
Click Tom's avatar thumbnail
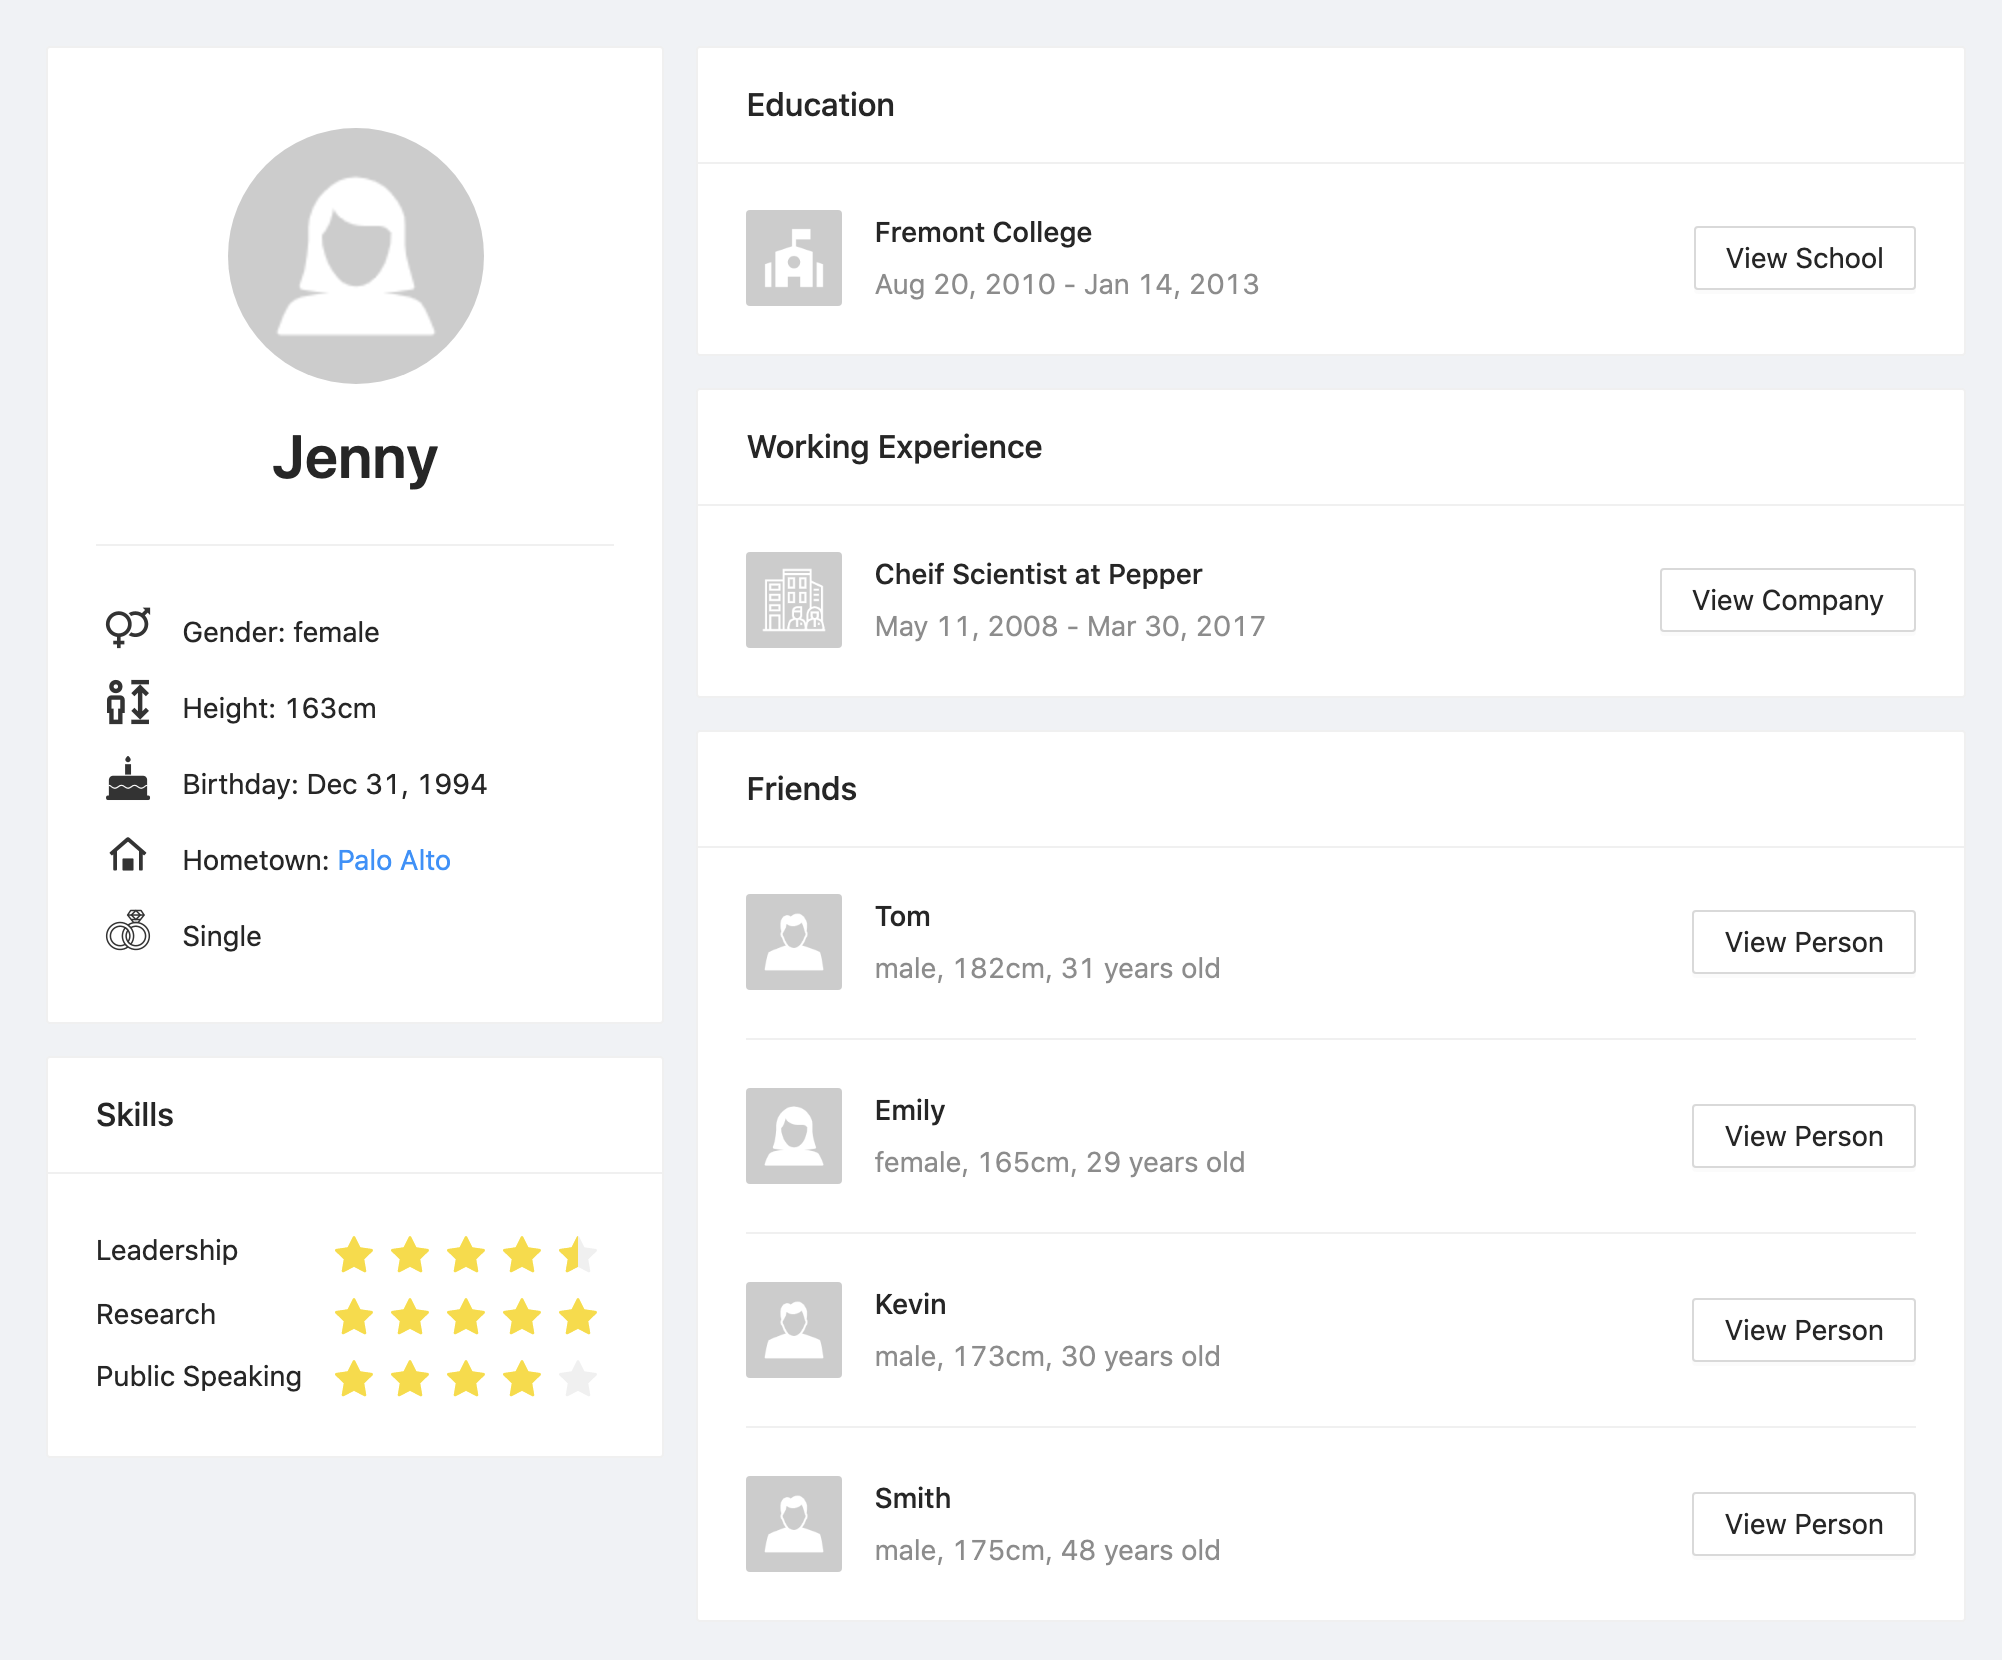pos(793,942)
